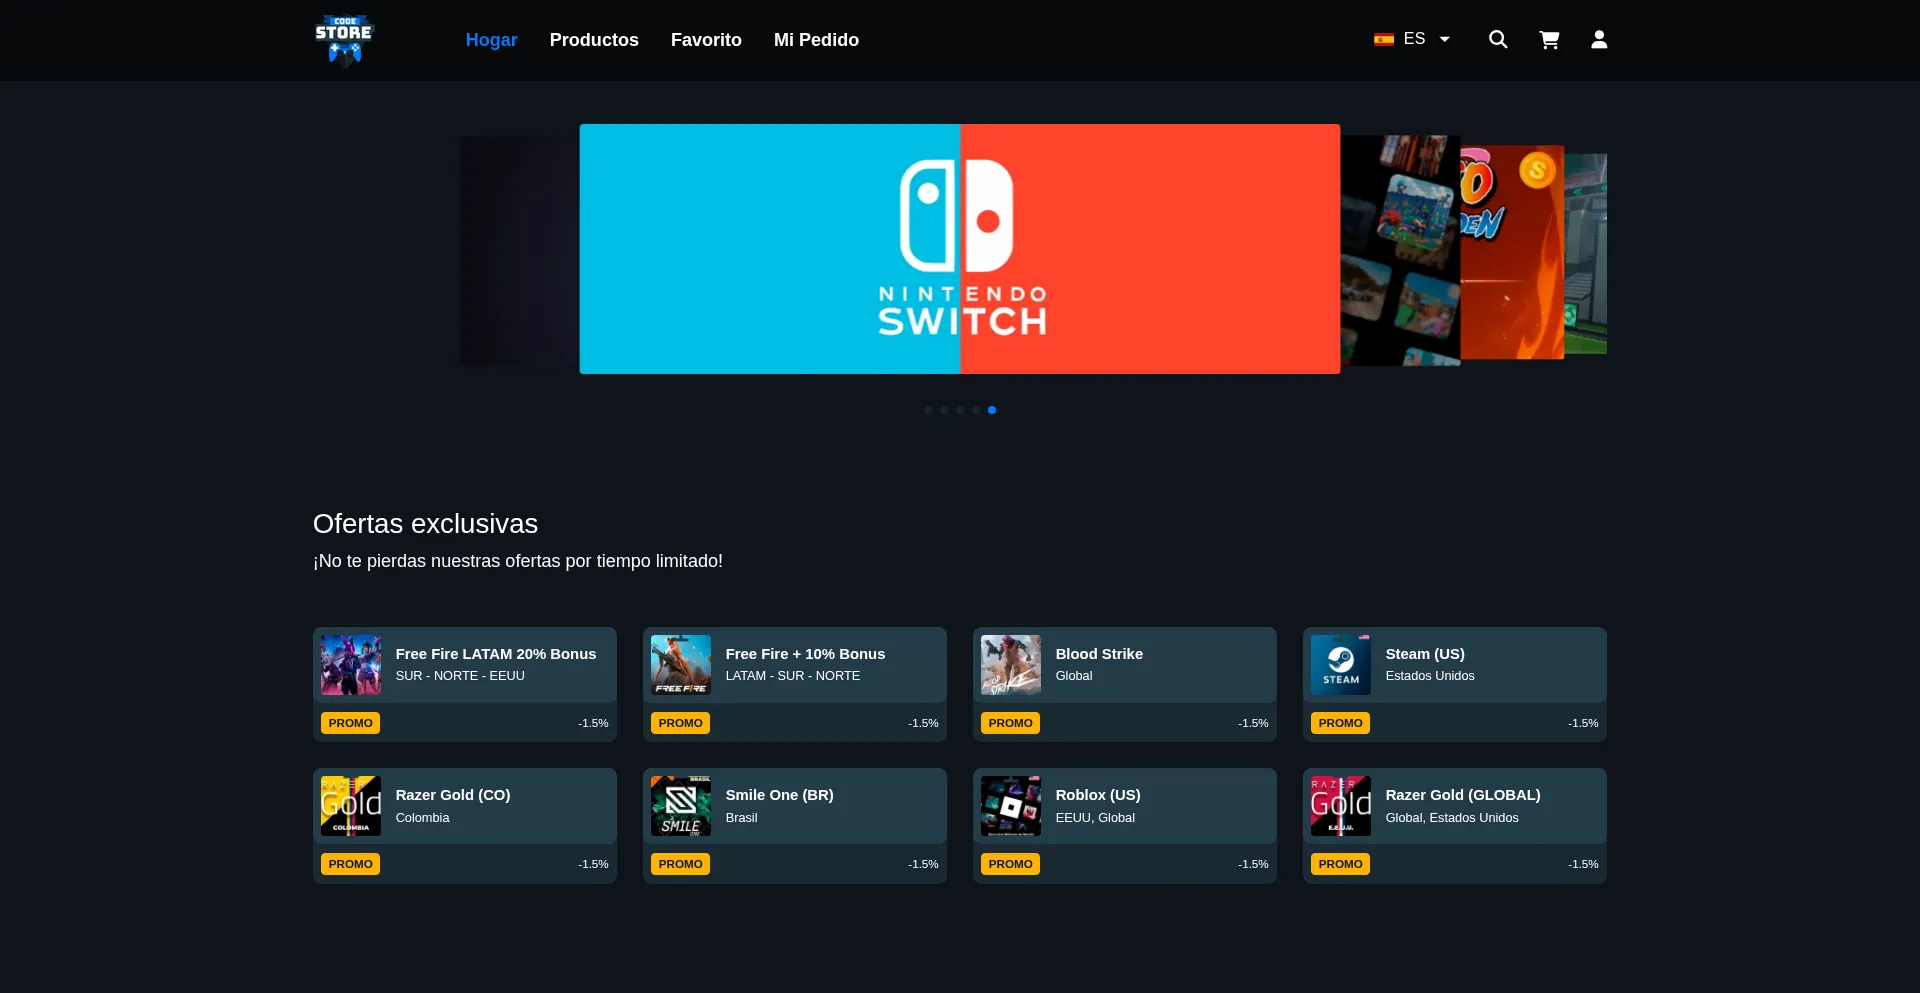Click 'EEUU, Global' under Roblox

tap(1095, 818)
